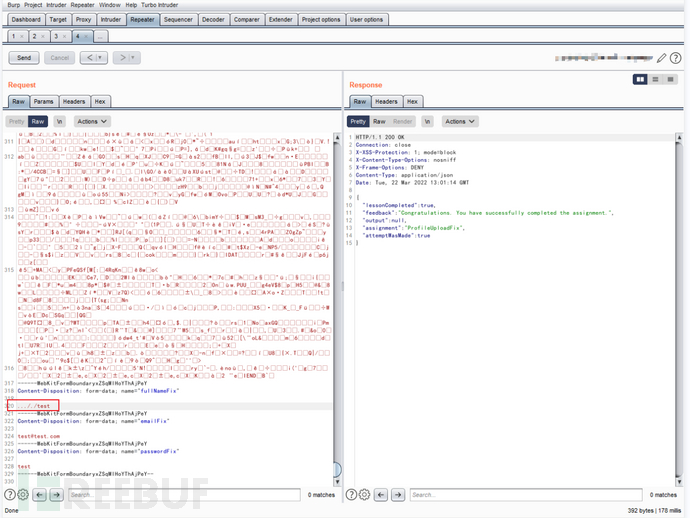This screenshot has height=518, width=690.
Task: Toggle Request Raw view mode
Action: pyautogui.click(x=38, y=121)
